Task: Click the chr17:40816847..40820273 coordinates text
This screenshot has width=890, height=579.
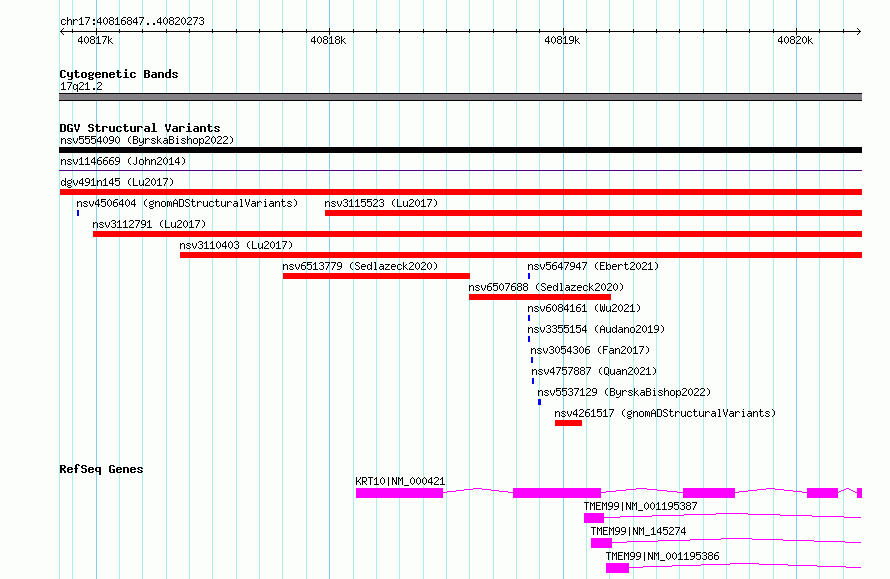Action: [132, 21]
